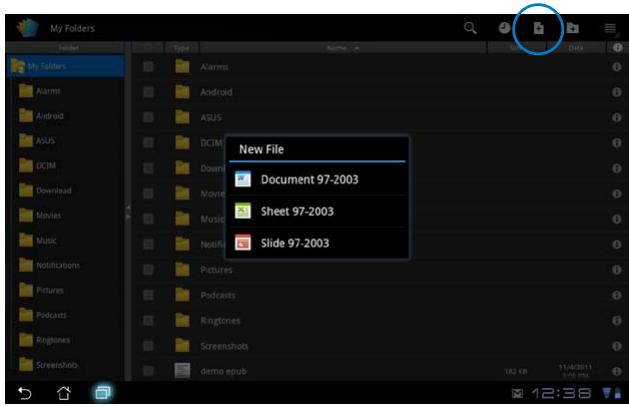Check the demo epub row checkbox

pos(148,371)
